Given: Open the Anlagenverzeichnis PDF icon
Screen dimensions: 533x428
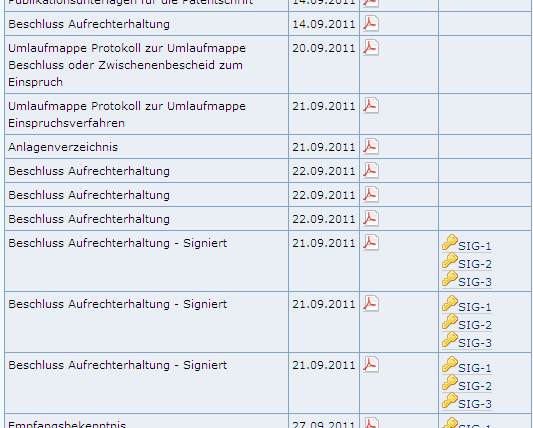Looking at the screenshot, I should point(371,147).
